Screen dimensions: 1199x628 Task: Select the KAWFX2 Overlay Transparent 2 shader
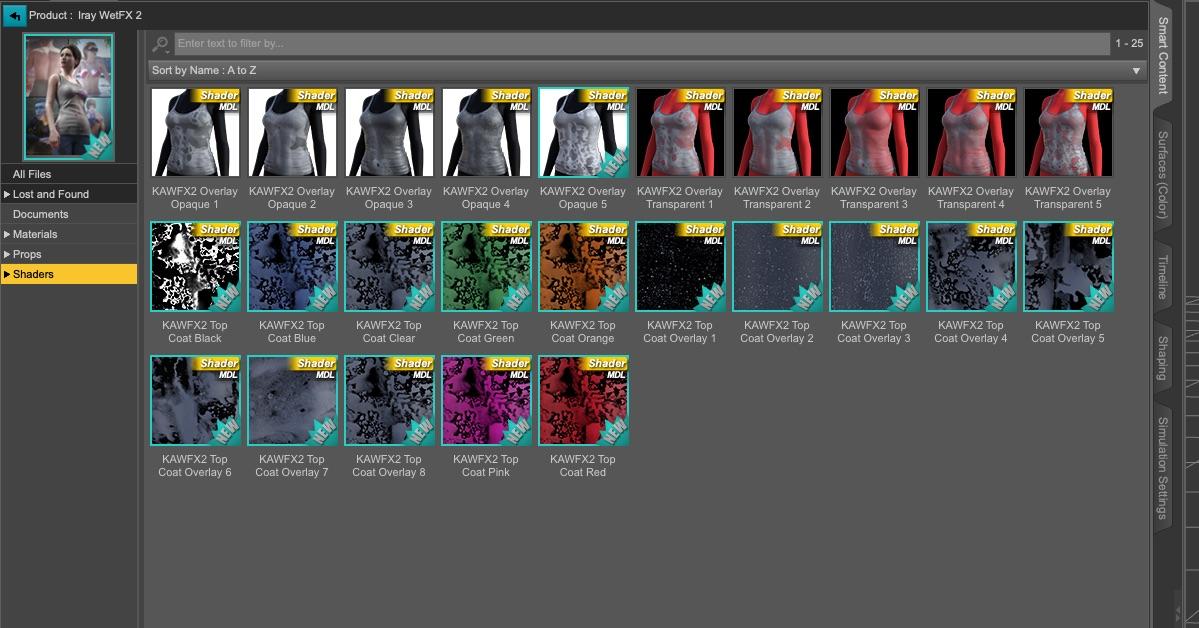point(778,132)
